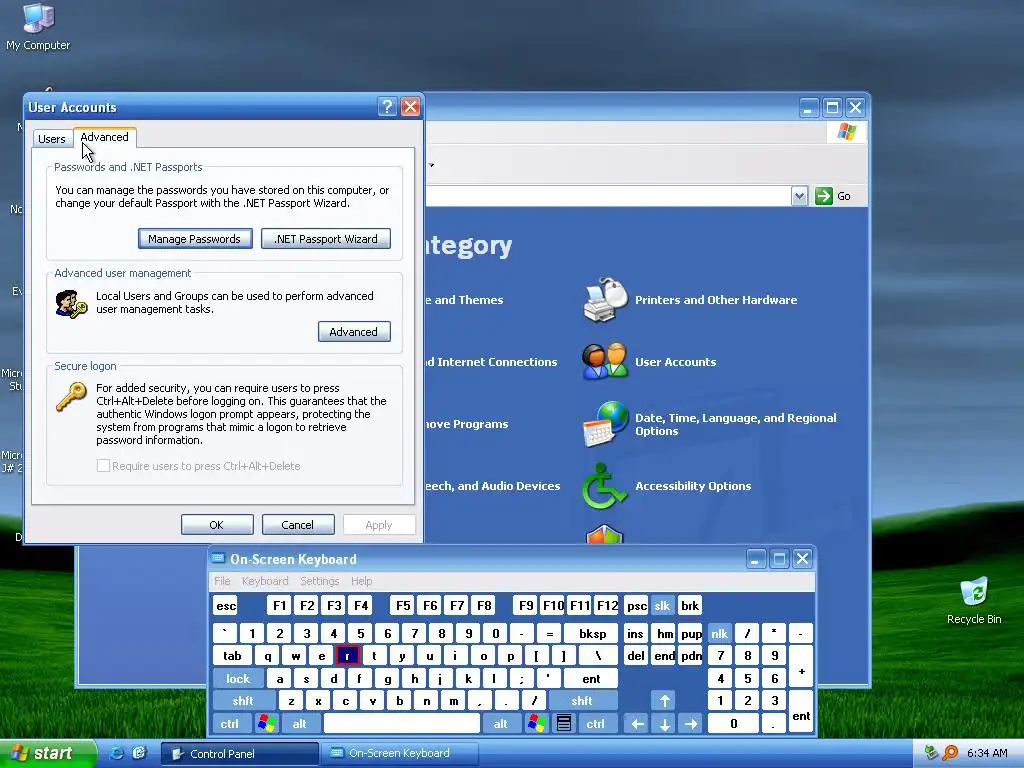Click the tall numpad ent key

point(801,712)
